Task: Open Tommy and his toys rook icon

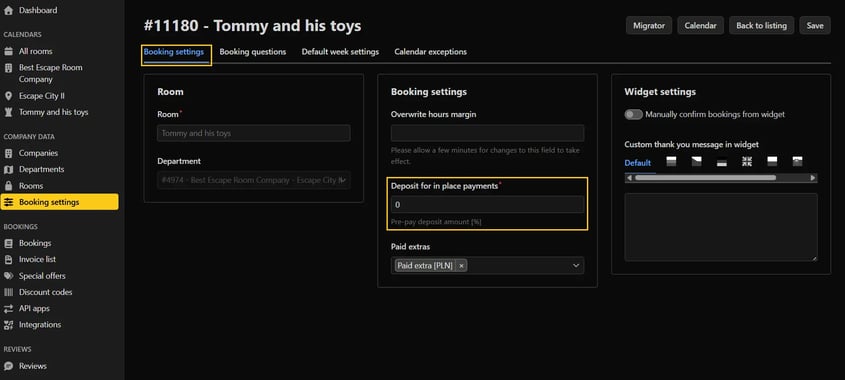Action: [x=8, y=112]
